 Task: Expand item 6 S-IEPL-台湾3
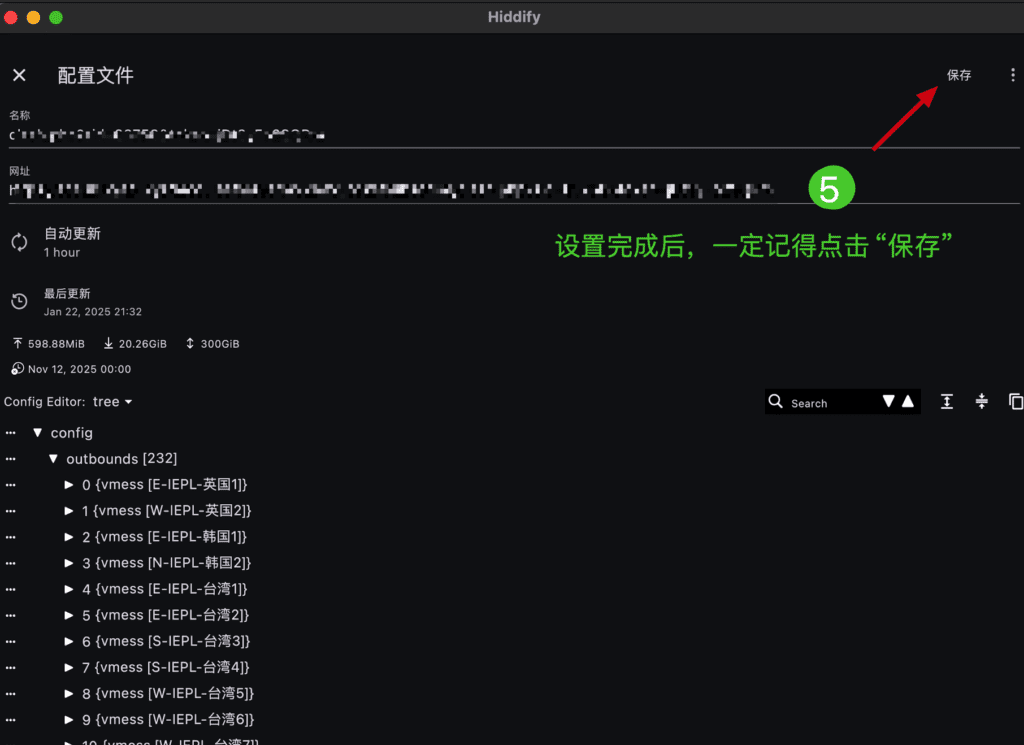tap(69, 641)
